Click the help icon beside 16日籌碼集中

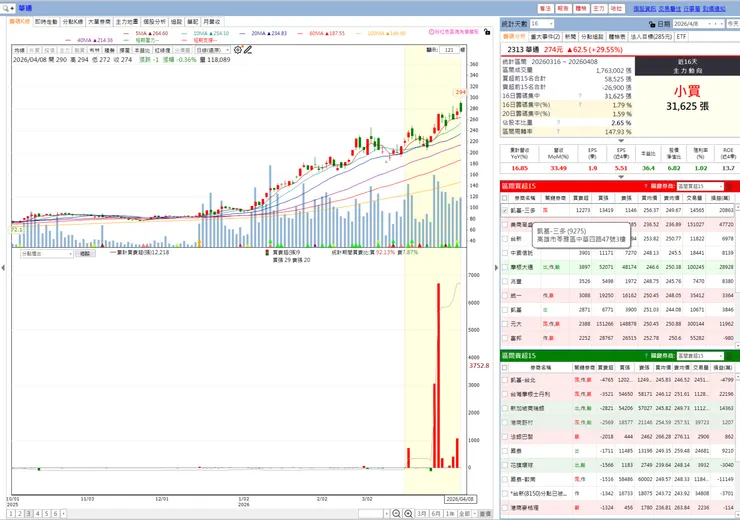click(580, 96)
